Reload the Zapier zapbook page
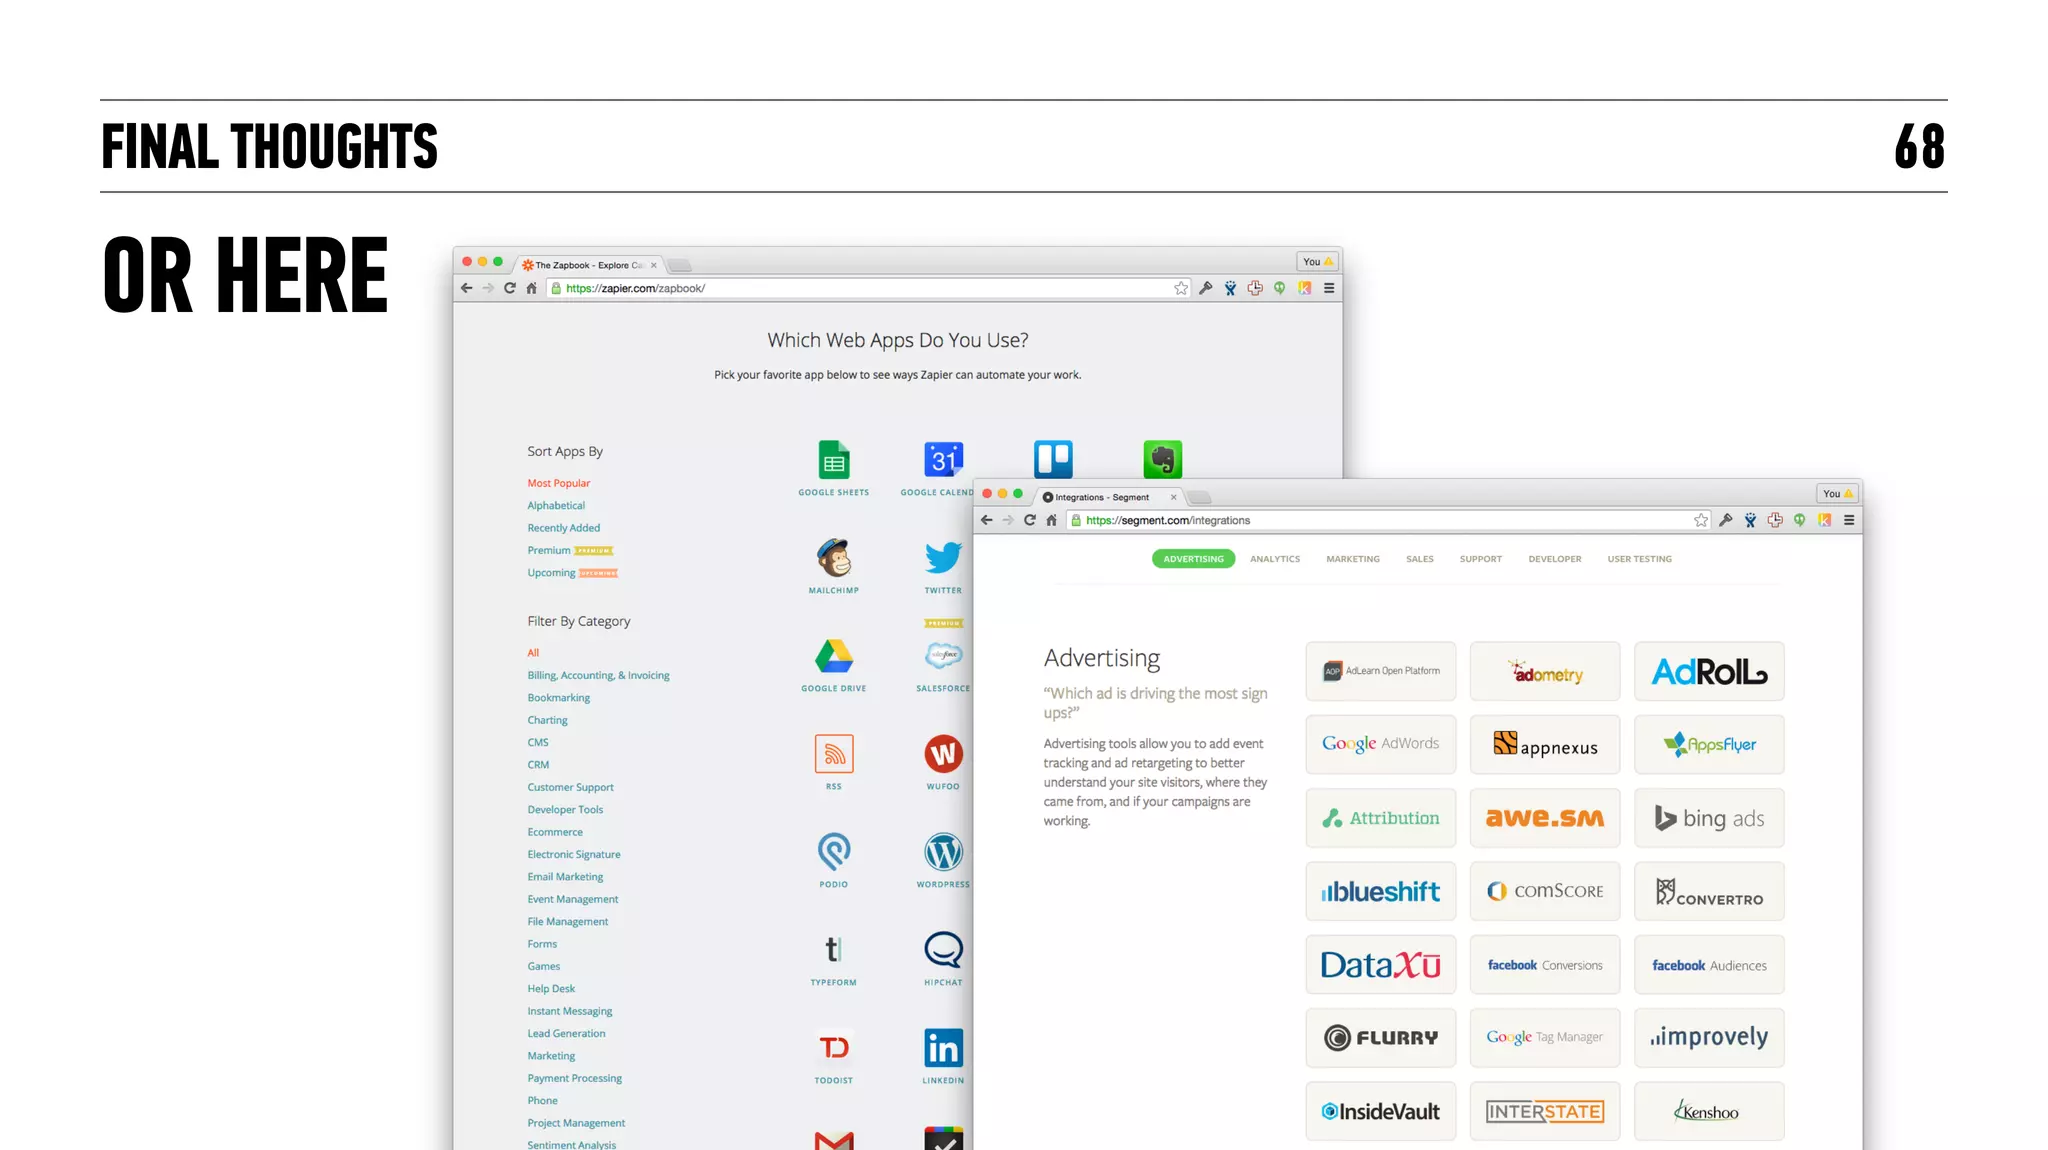 (x=510, y=288)
